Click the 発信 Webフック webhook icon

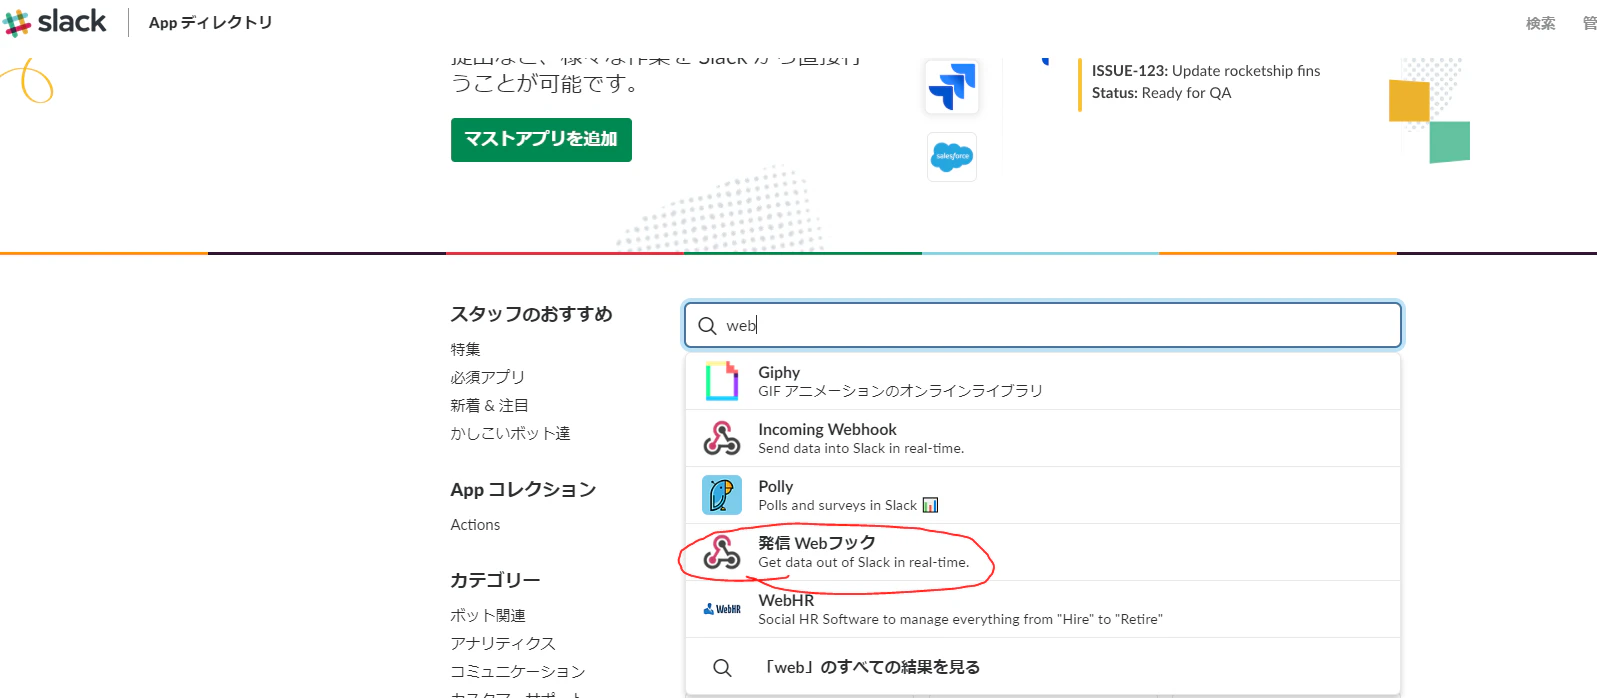[x=722, y=552]
